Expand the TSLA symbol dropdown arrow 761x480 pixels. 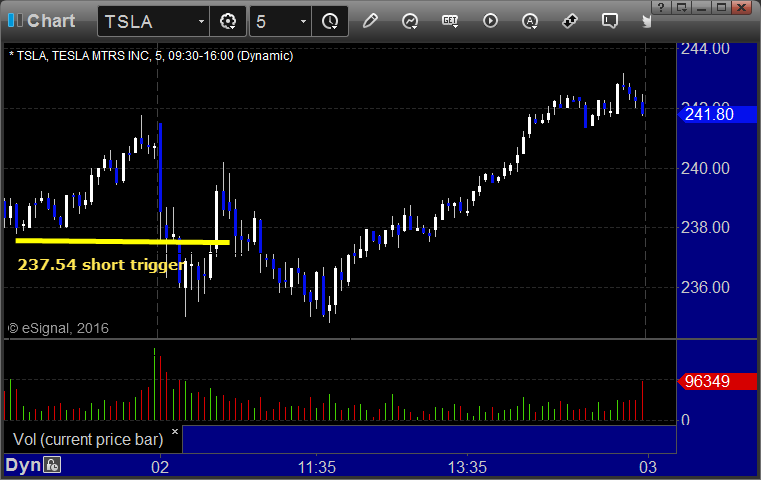click(x=201, y=21)
